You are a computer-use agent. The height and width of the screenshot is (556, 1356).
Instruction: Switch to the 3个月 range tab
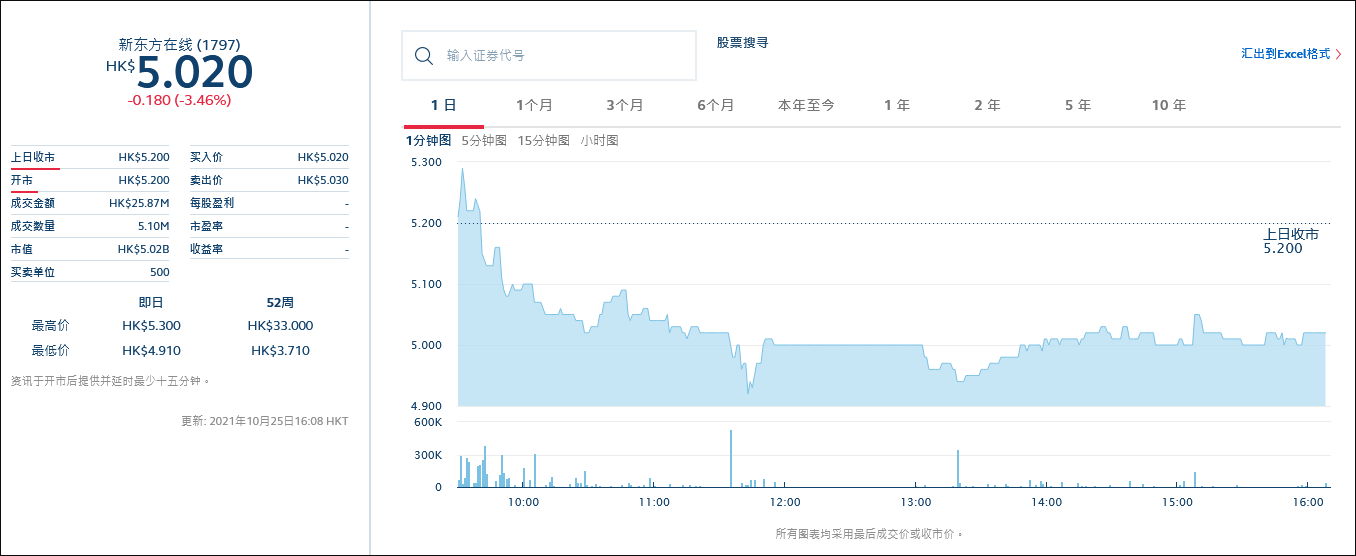point(625,105)
